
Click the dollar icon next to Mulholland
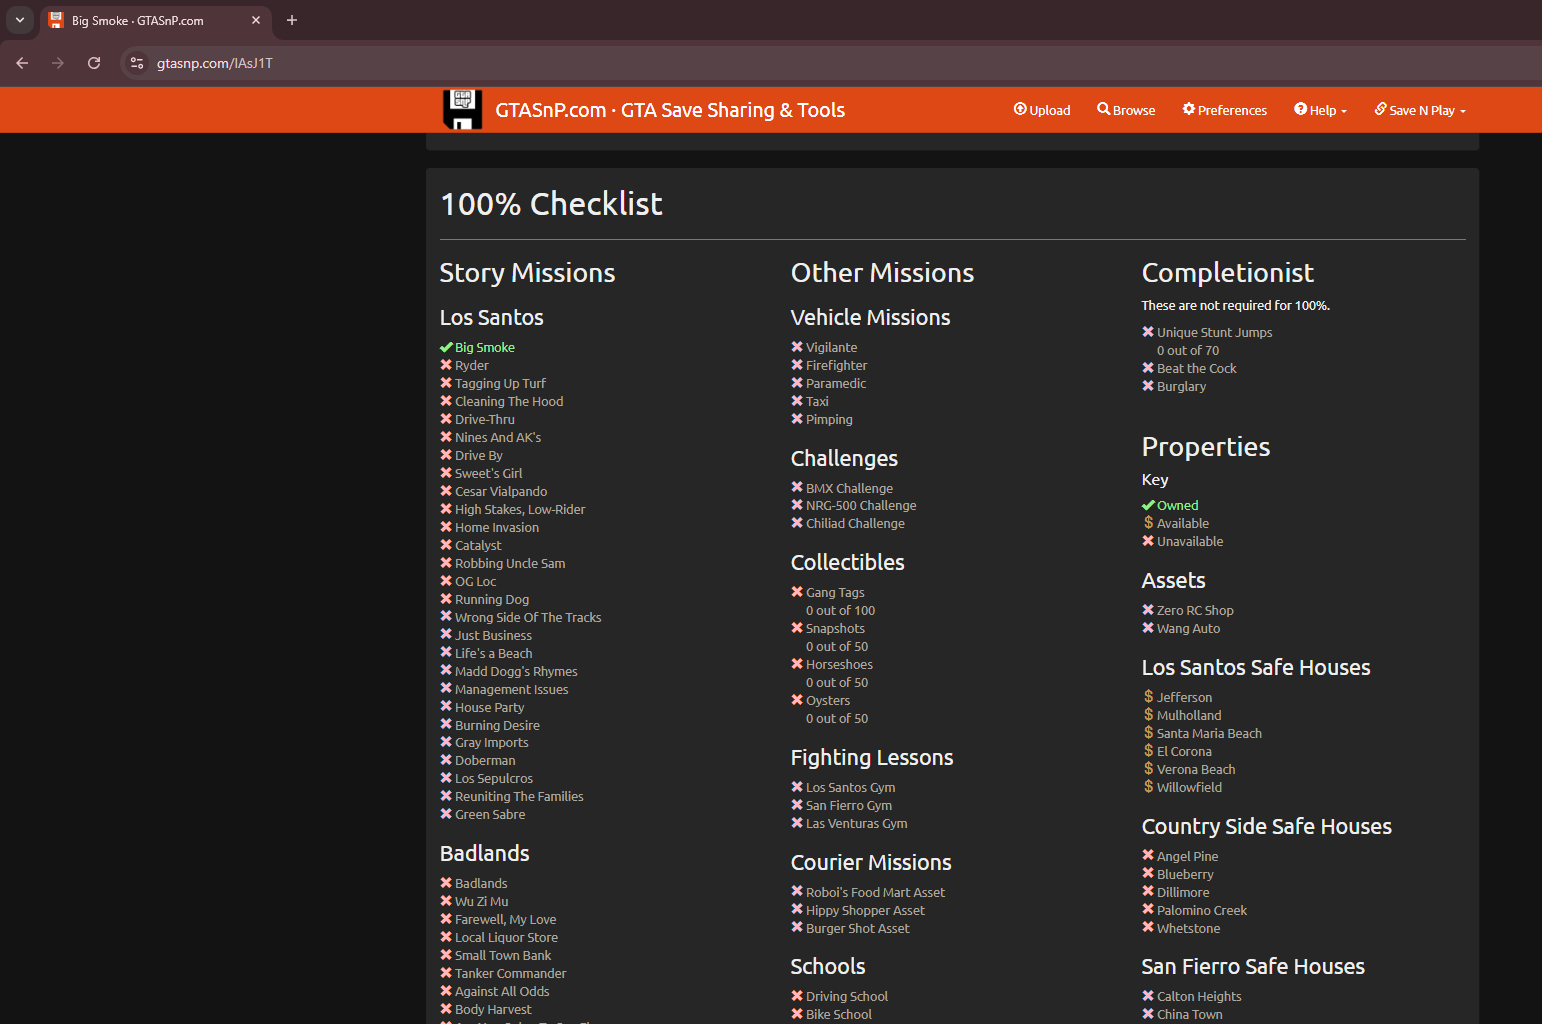(1148, 715)
